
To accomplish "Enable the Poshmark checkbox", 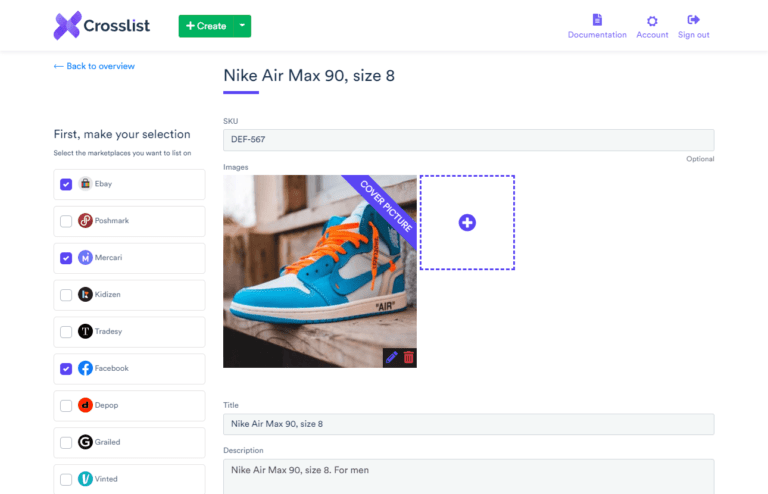I will coord(66,221).
